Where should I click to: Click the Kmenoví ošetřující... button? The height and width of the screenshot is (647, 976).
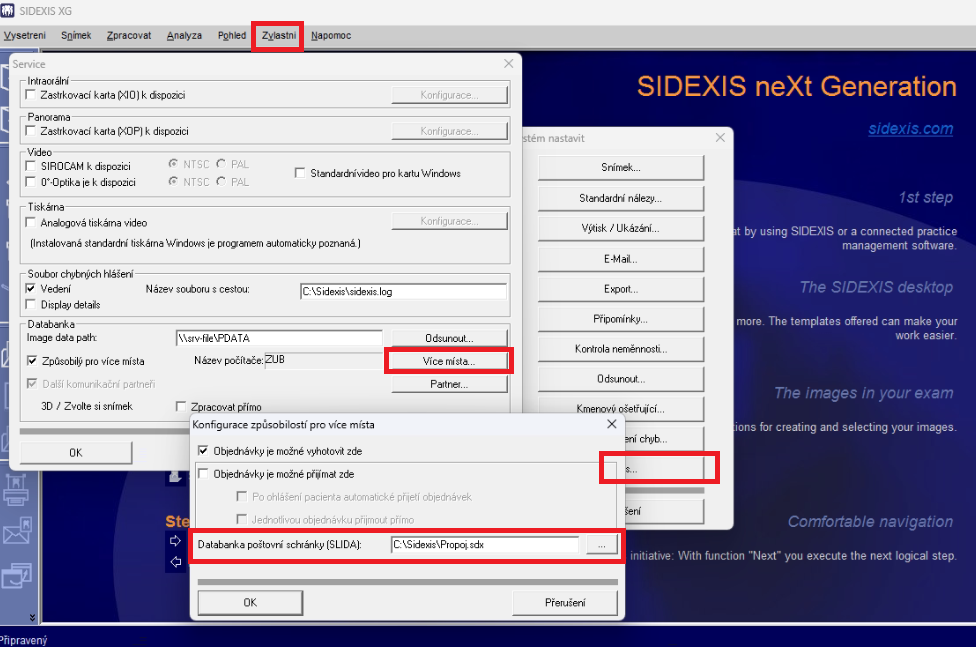[x=621, y=409]
